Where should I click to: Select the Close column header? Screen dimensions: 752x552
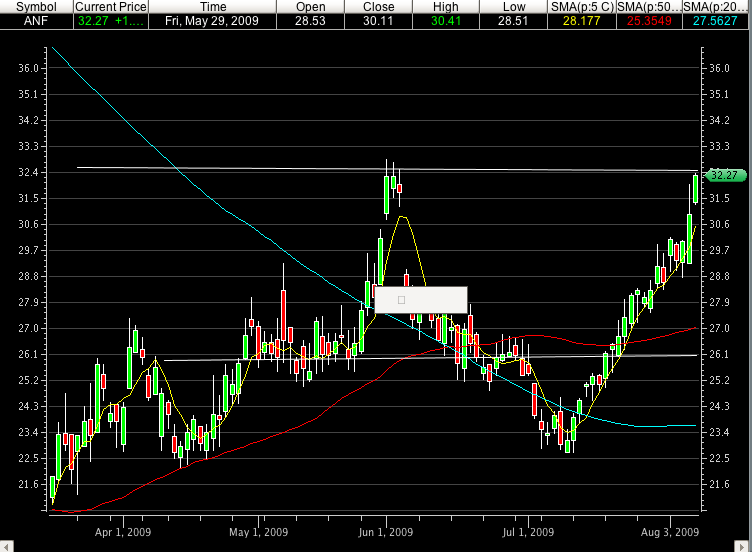(379, 6)
